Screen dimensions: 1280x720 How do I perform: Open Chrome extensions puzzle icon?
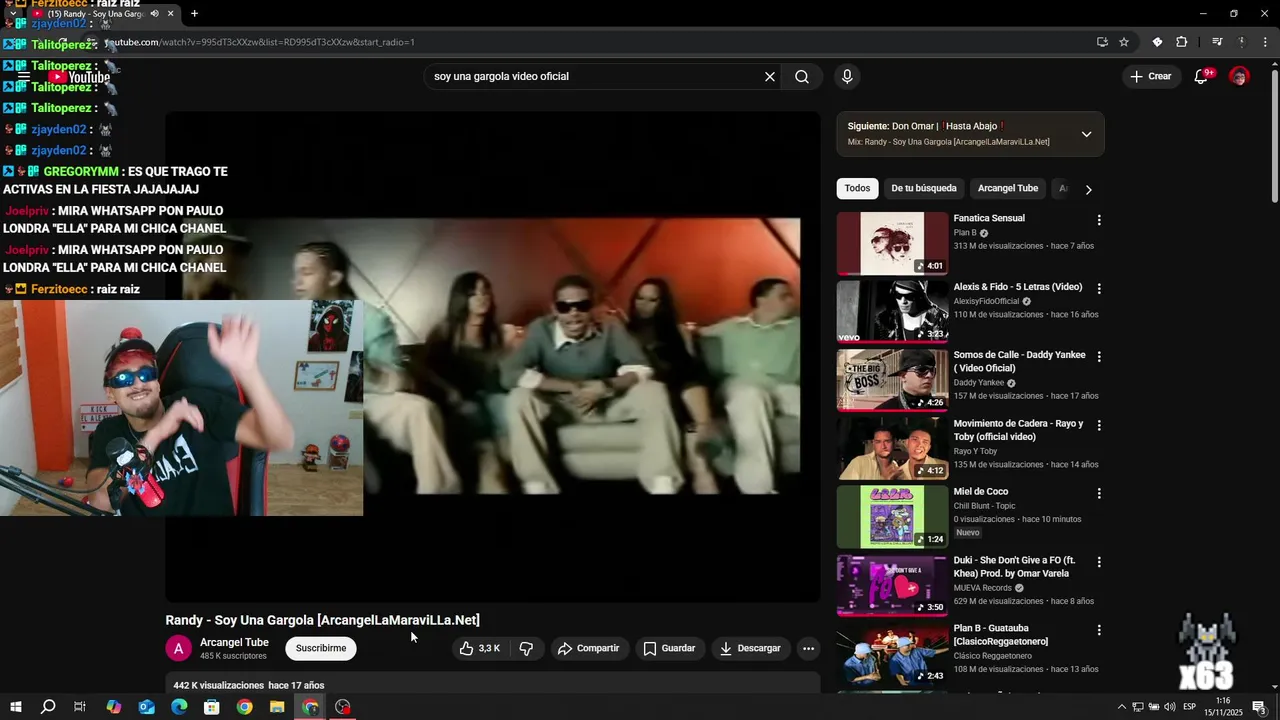pos(1182,42)
